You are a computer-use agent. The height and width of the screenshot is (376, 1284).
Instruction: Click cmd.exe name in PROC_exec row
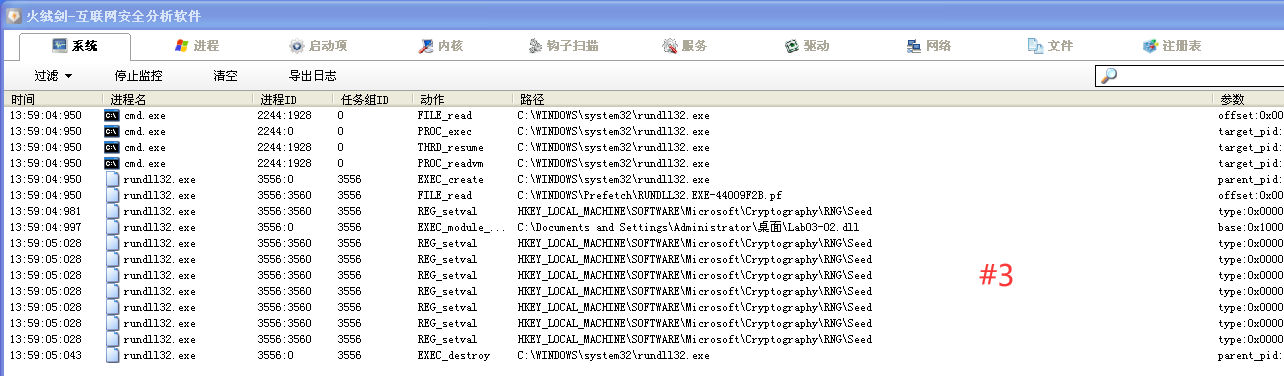point(145,131)
